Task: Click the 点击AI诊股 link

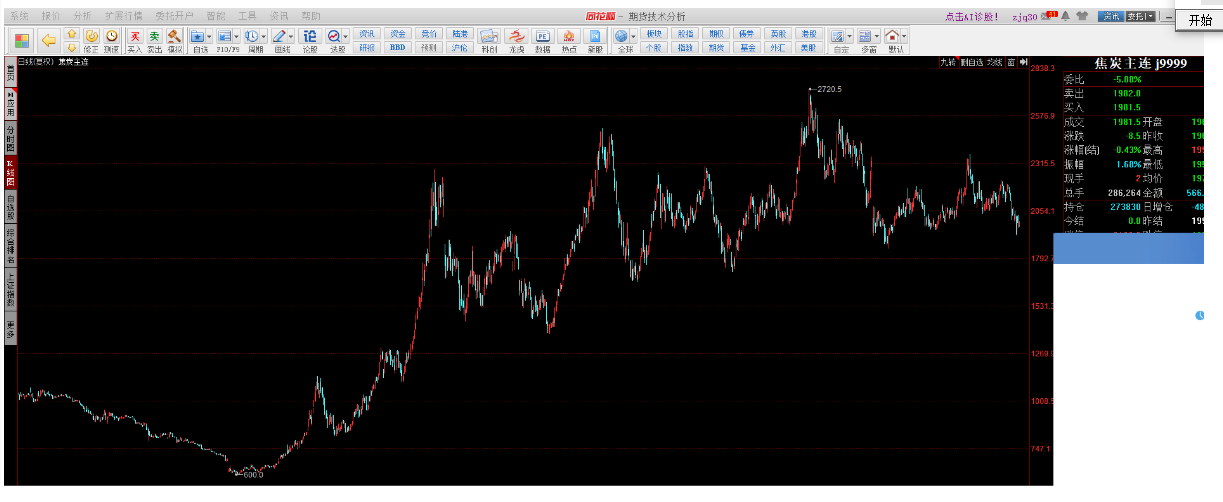Action: [972, 17]
